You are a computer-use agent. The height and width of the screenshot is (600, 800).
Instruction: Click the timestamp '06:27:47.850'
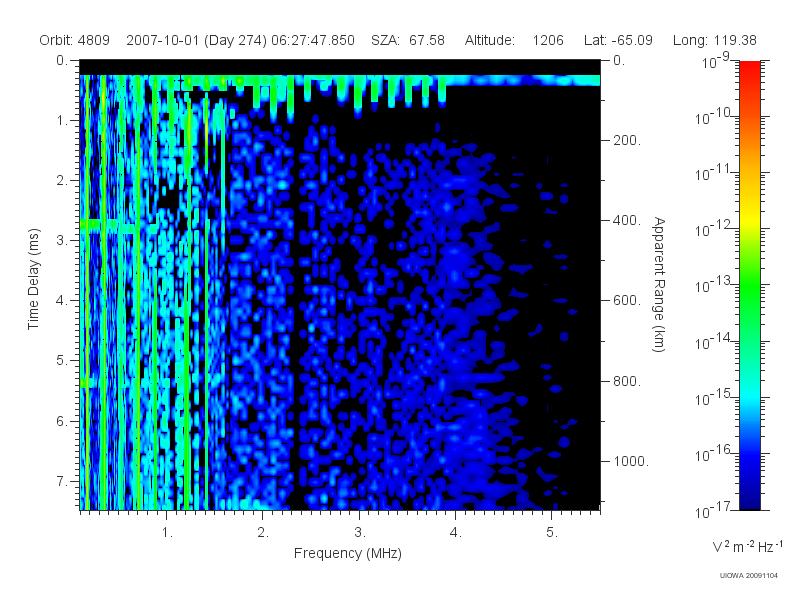click(x=313, y=40)
